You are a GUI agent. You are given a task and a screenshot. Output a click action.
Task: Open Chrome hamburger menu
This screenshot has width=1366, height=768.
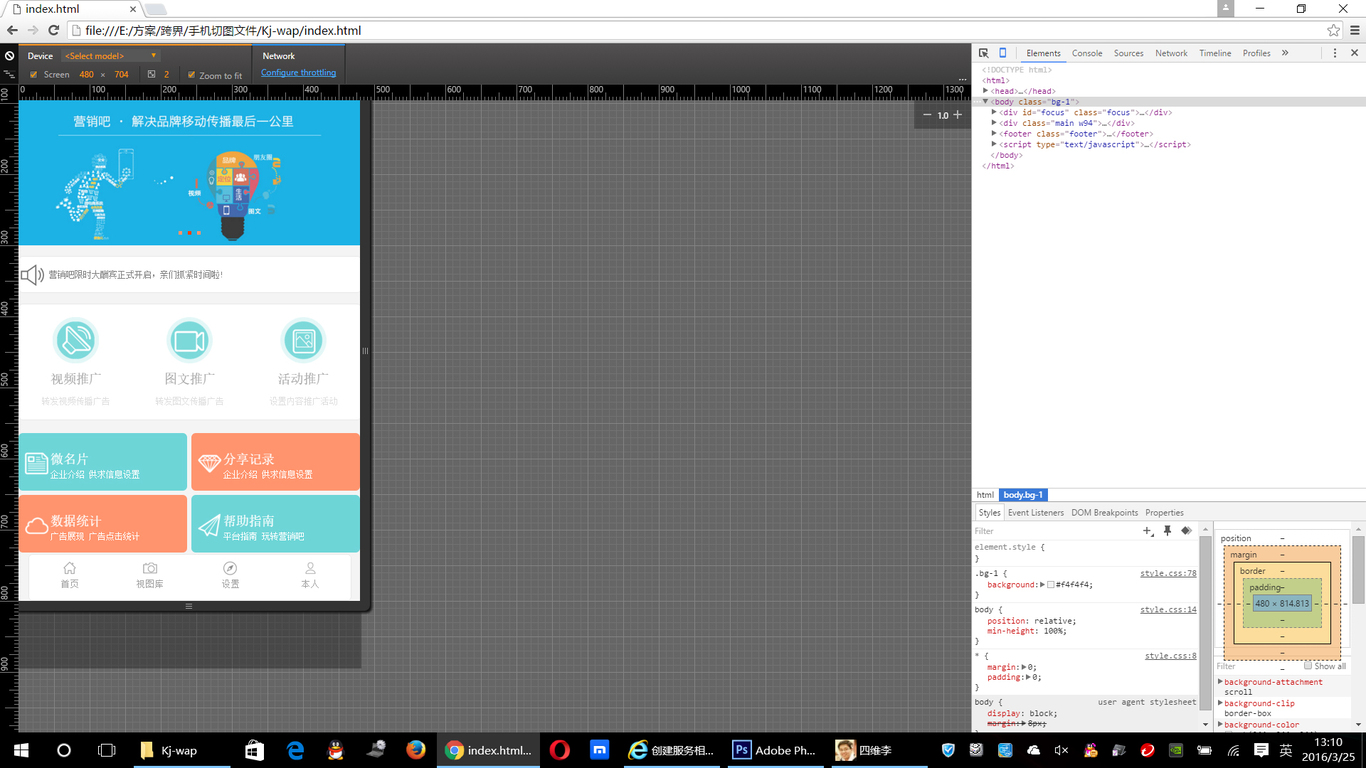point(1355,31)
